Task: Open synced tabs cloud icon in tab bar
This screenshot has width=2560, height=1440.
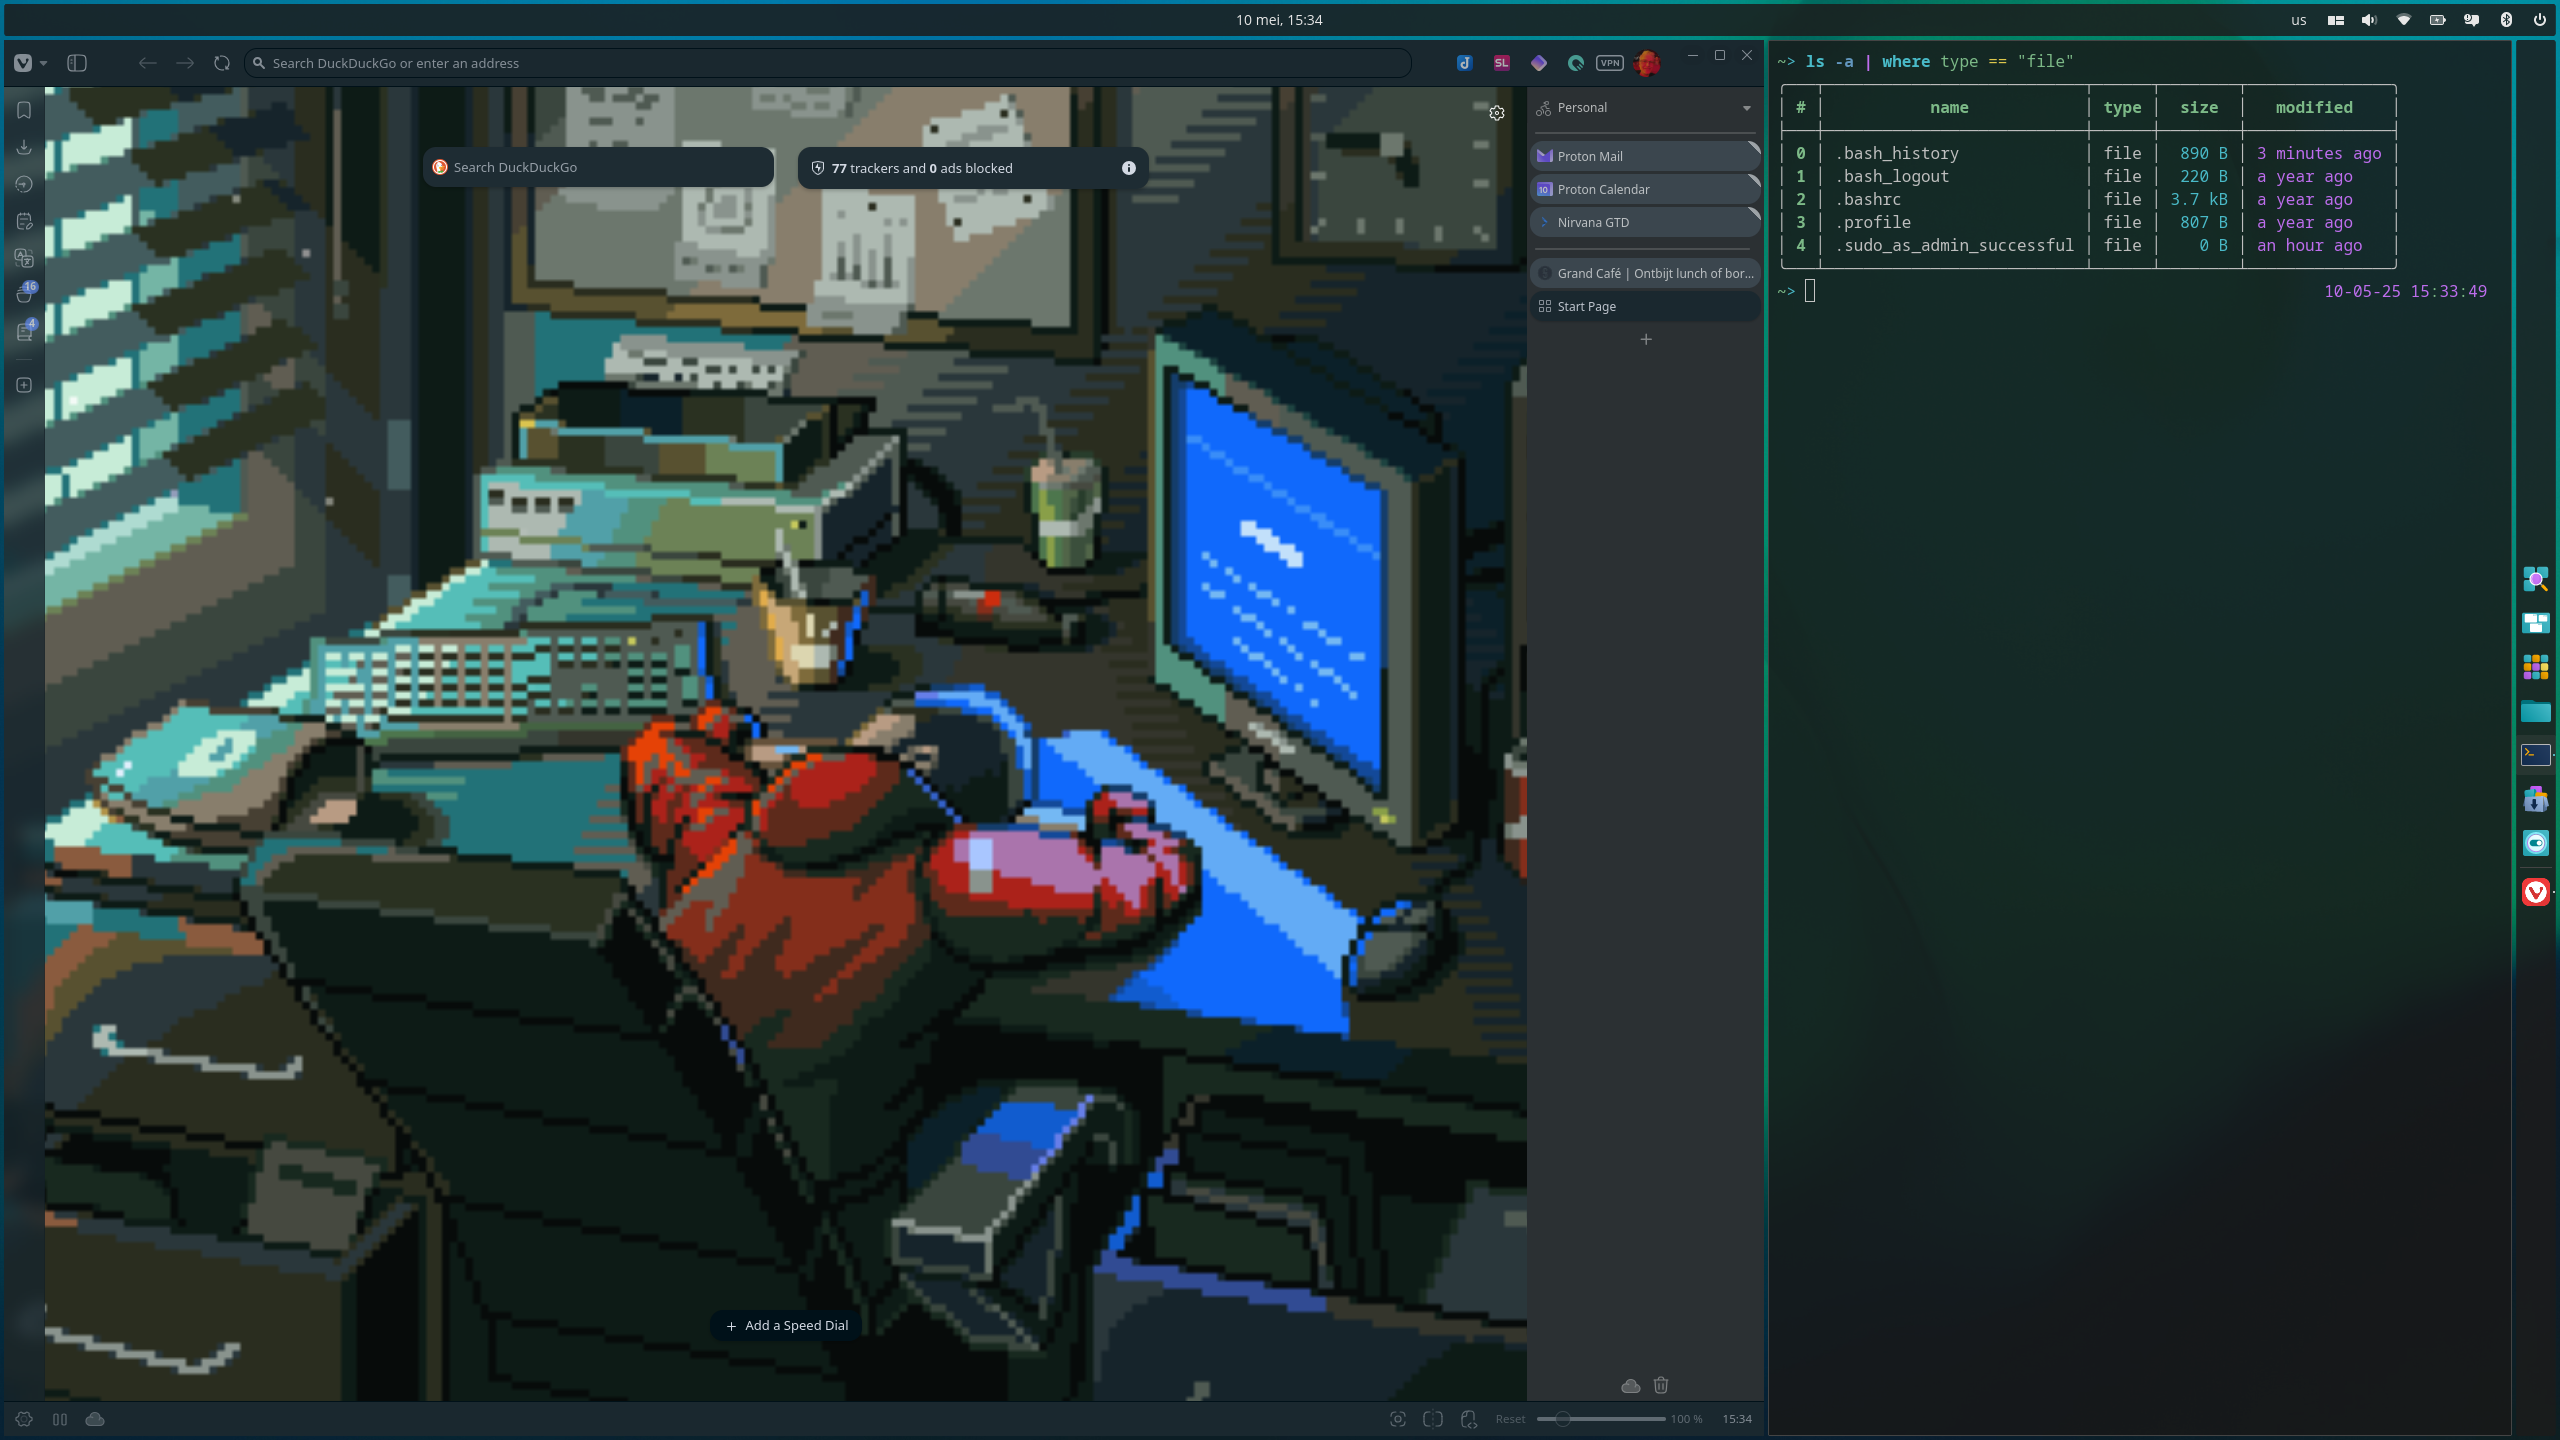Action: click(1630, 1385)
